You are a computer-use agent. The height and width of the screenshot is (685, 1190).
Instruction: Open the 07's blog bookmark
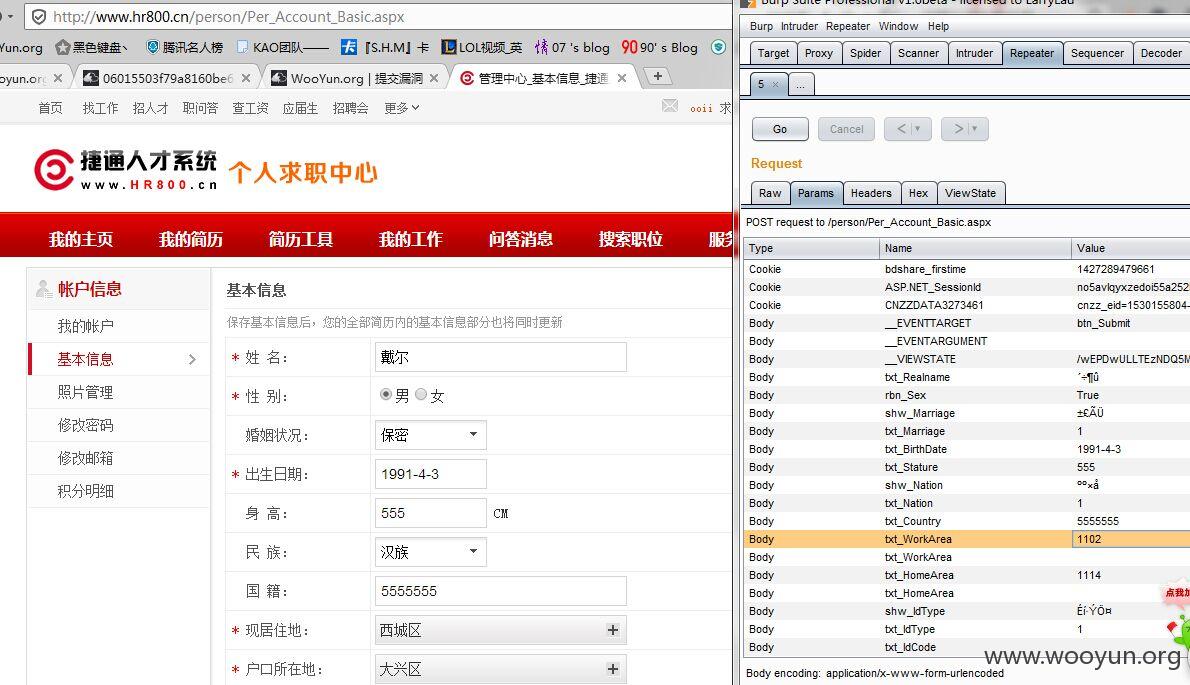(571, 47)
